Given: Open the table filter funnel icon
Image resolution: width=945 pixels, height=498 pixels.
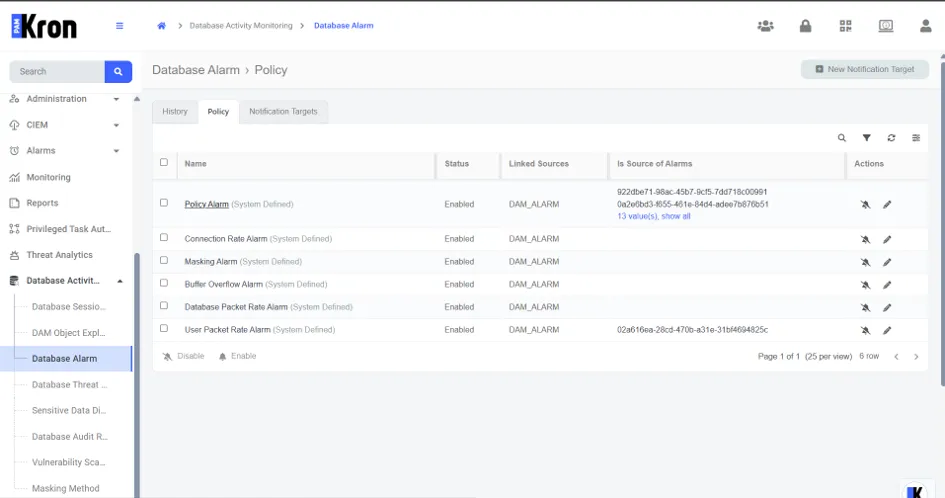Looking at the screenshot, I should [867, 138].
